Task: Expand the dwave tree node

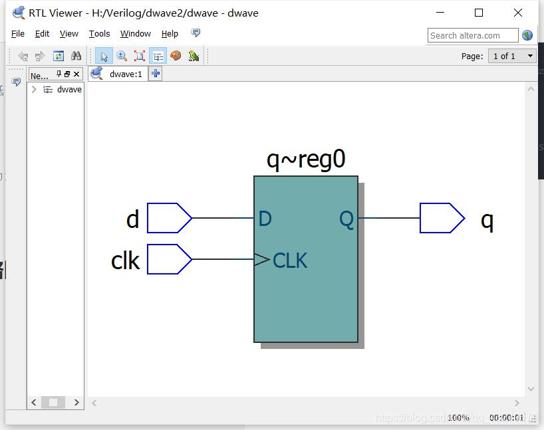Action: click(34, 90)
